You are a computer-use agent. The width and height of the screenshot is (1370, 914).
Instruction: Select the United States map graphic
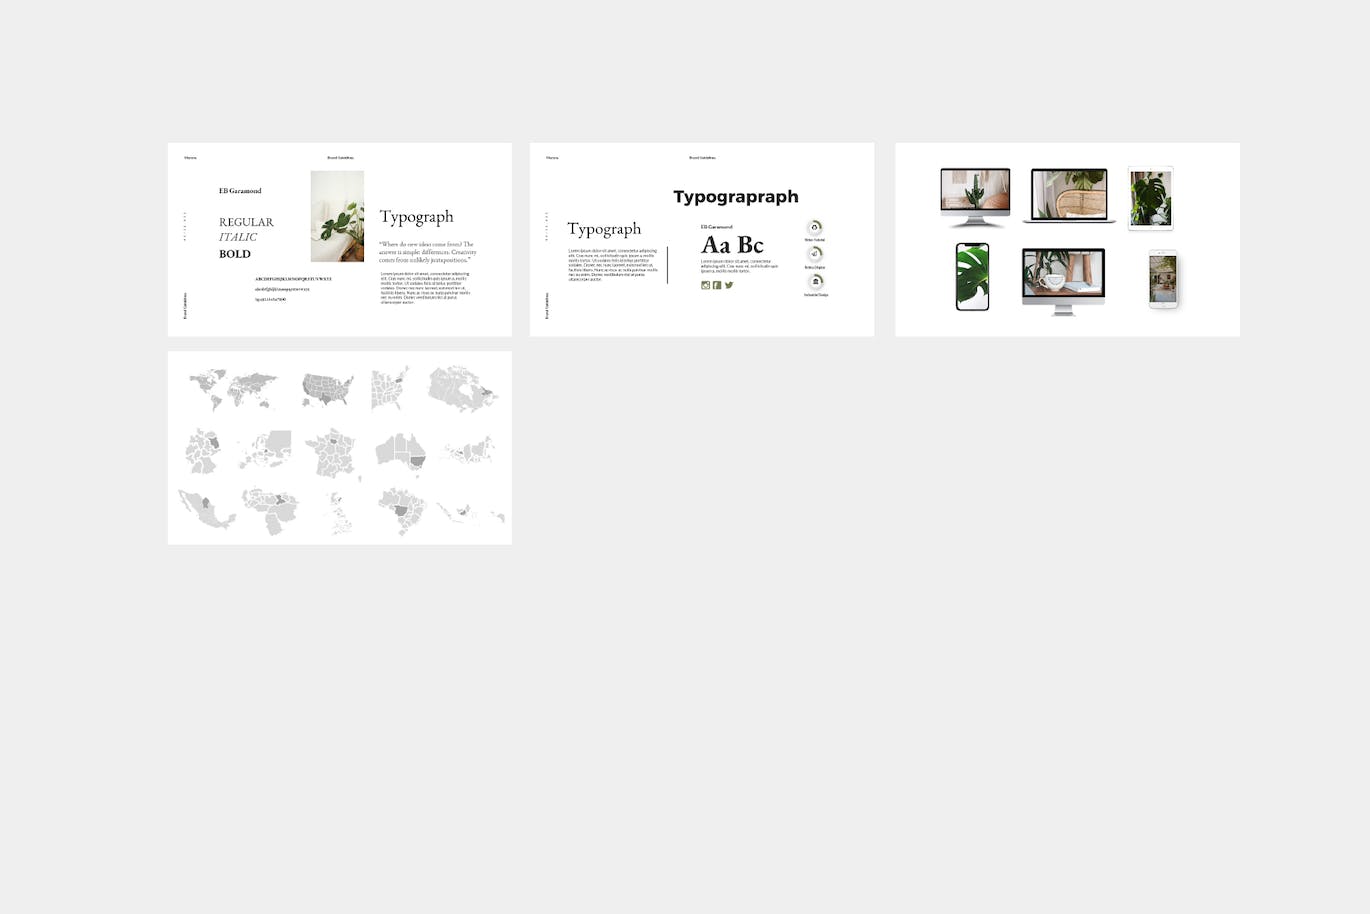328,388
